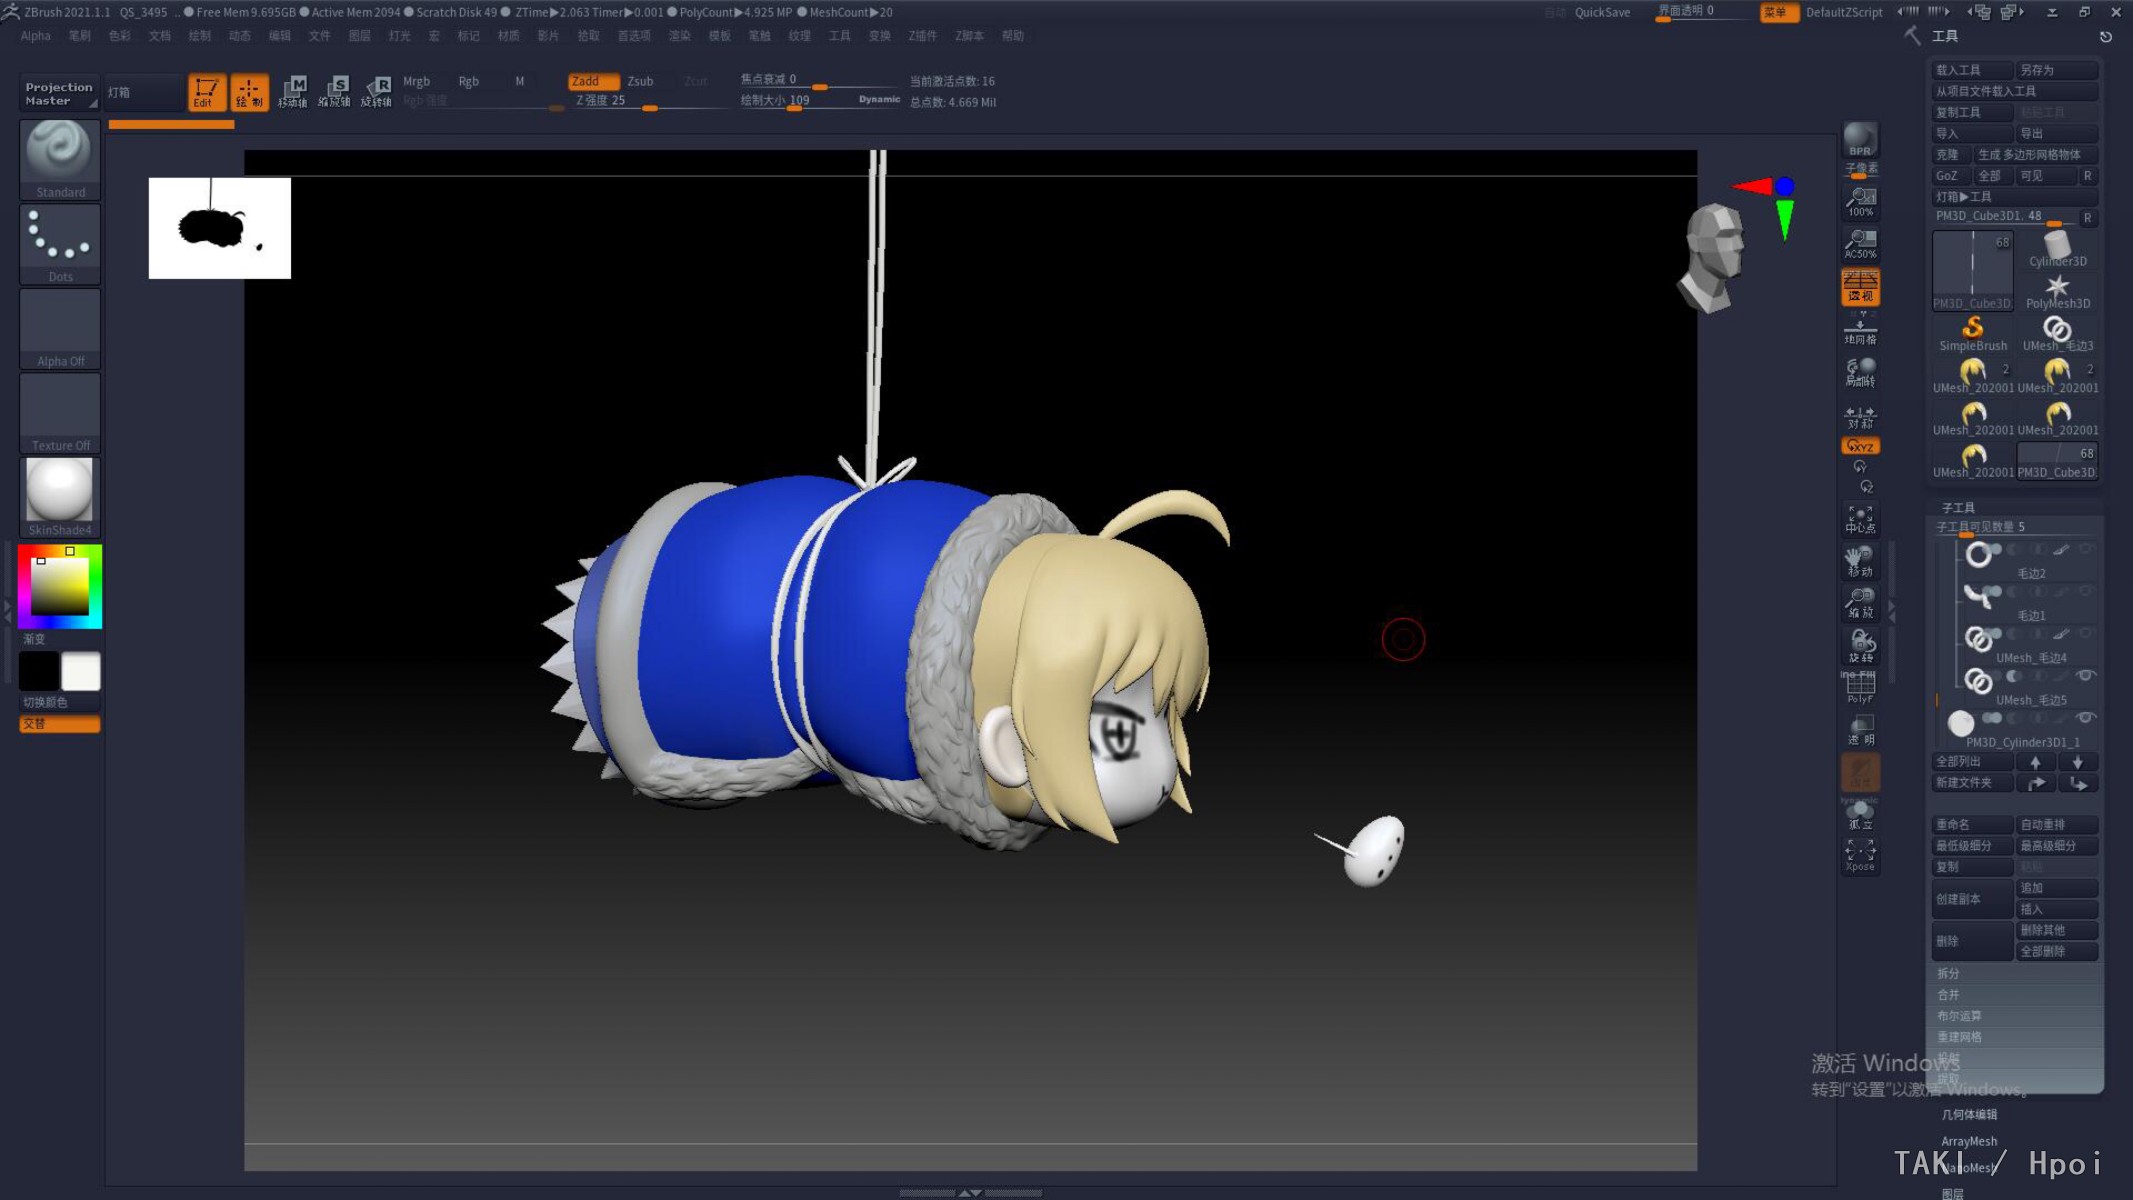Open the 材质 menu
Viewport: 2133px width, 1200px height.
coord(509,36)
